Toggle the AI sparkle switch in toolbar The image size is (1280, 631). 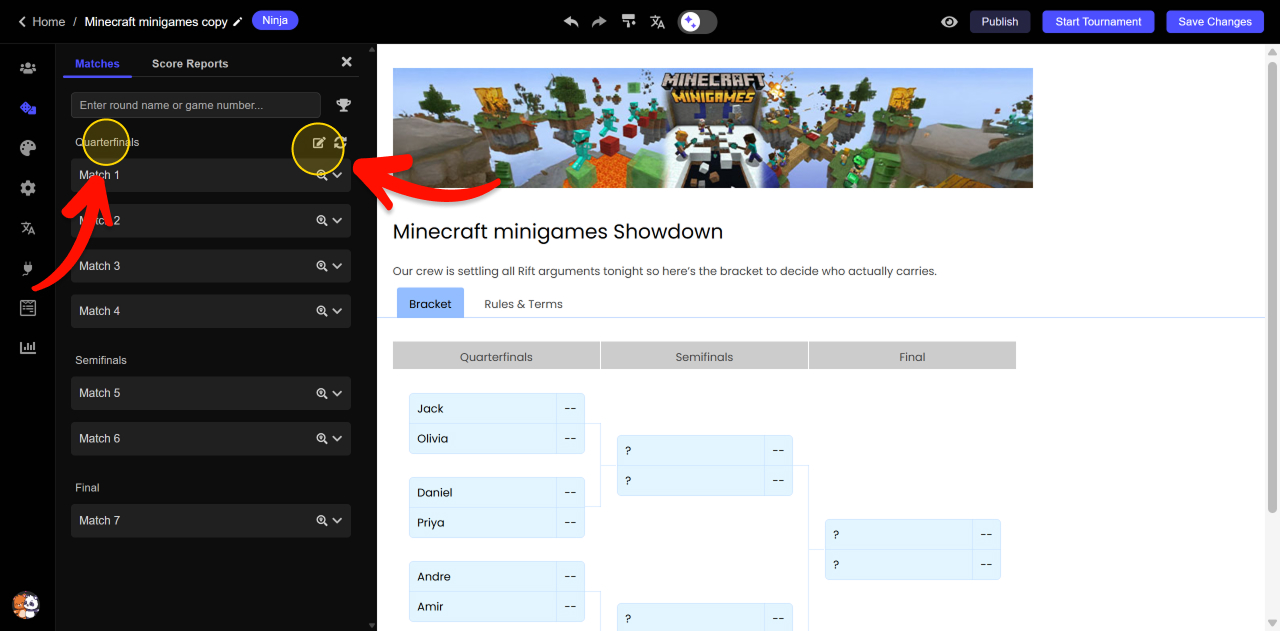point(697,21)
